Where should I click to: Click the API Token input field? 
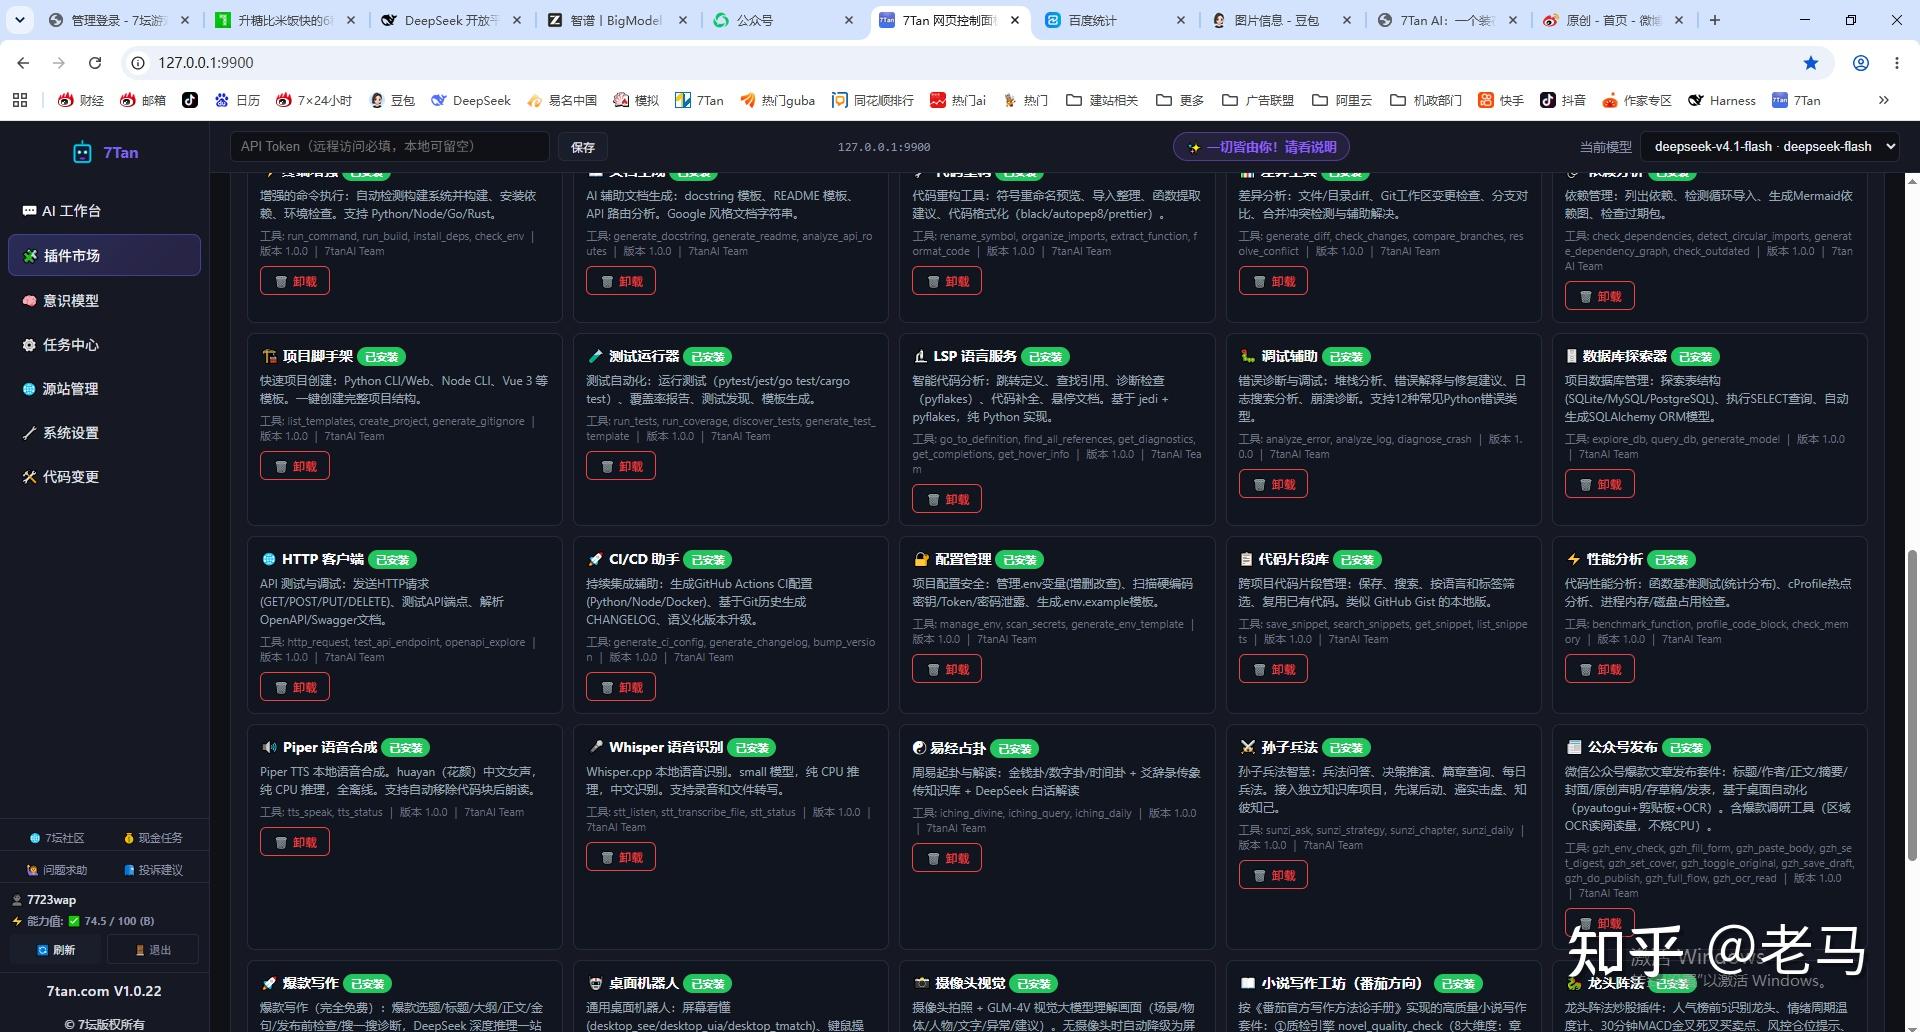pos(390,146)
